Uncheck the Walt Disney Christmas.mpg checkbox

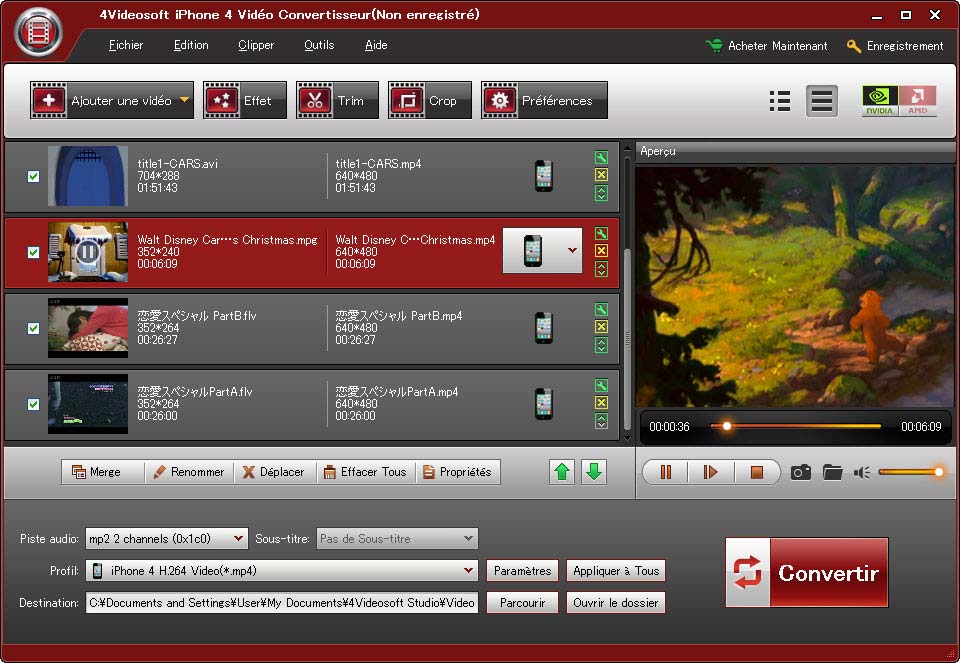point(33,252)
